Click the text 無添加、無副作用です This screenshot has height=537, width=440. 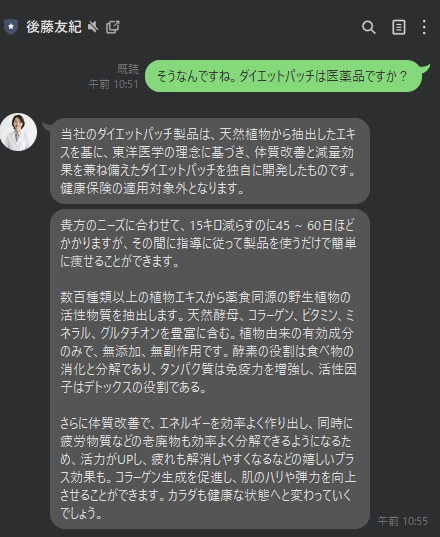[165, 351]
